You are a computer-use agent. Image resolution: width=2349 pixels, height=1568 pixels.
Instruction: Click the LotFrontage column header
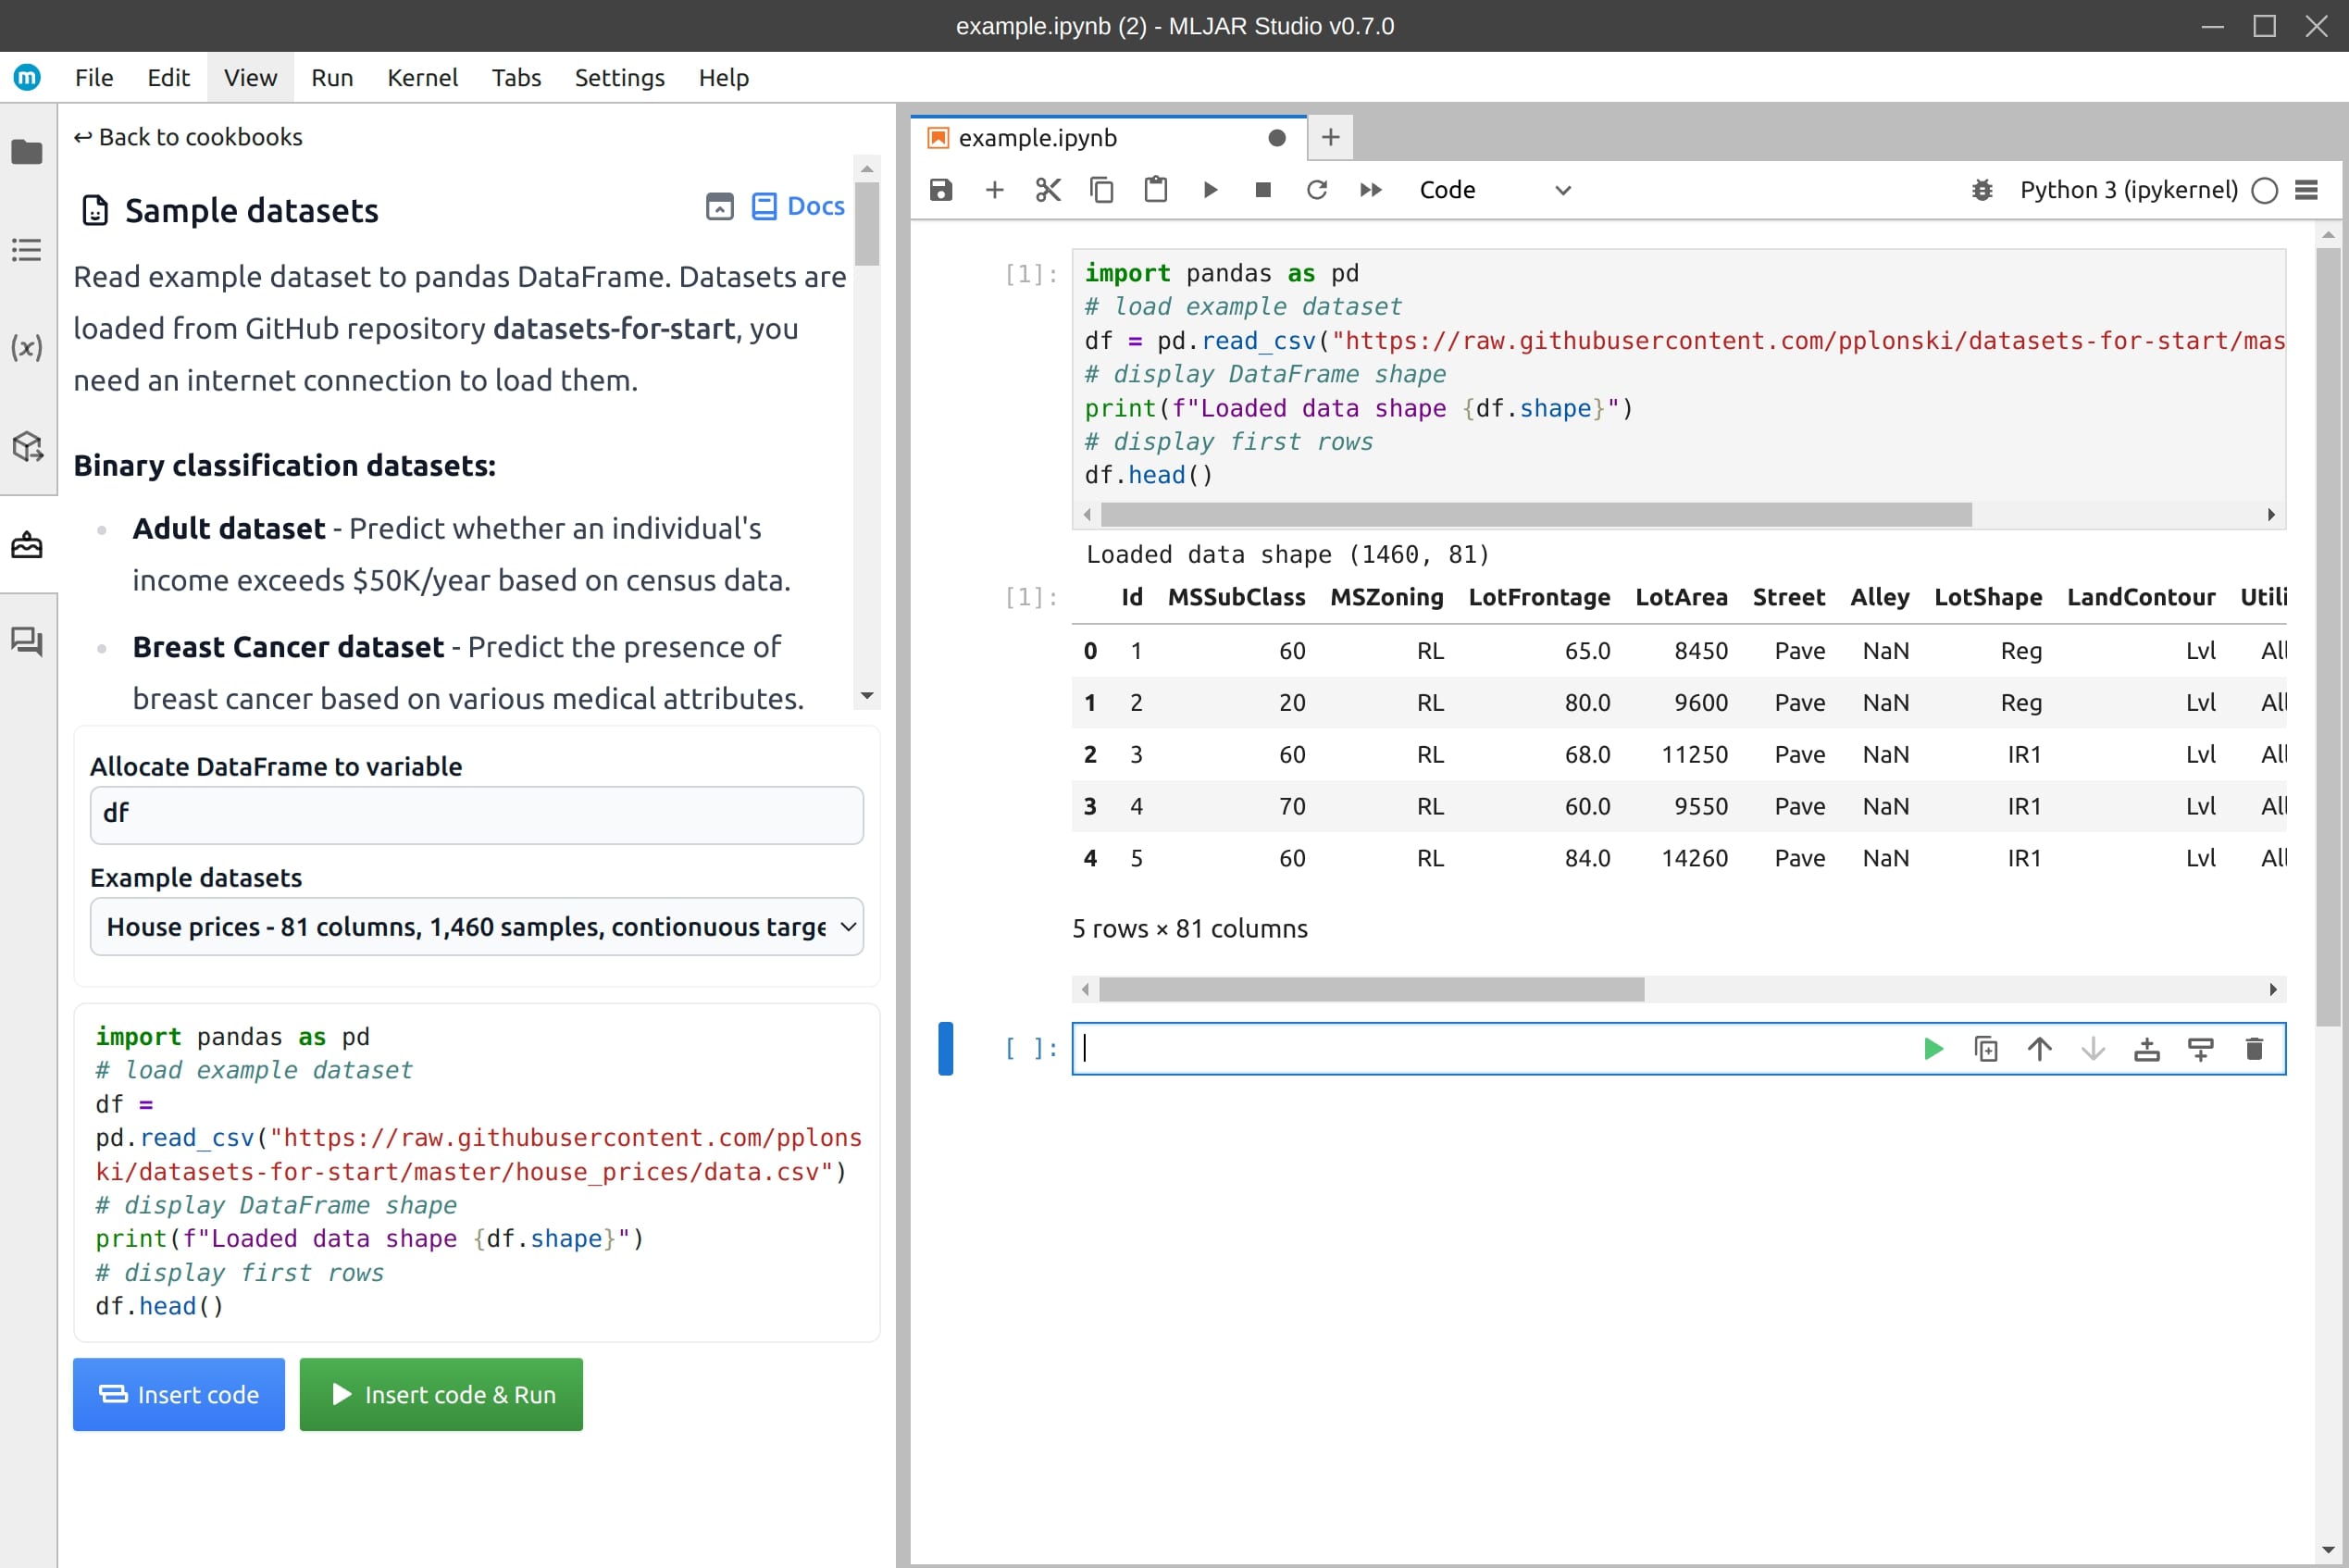pos(1539,597)
